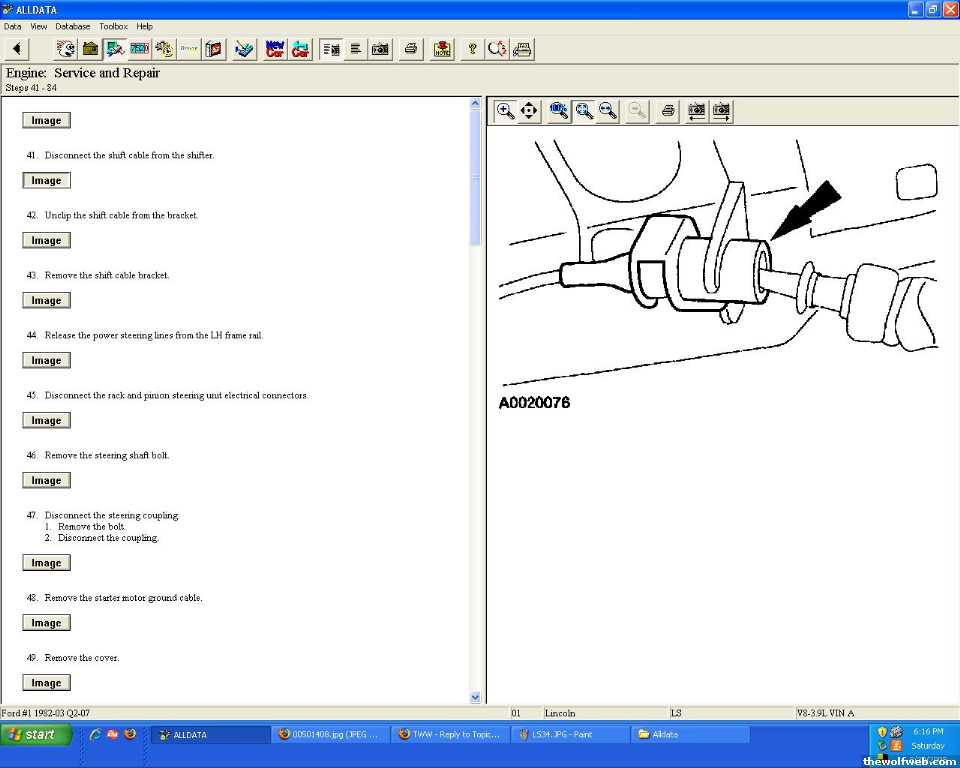
Task: Set image zoom to 100%
Action: click(x=559, y=111)
